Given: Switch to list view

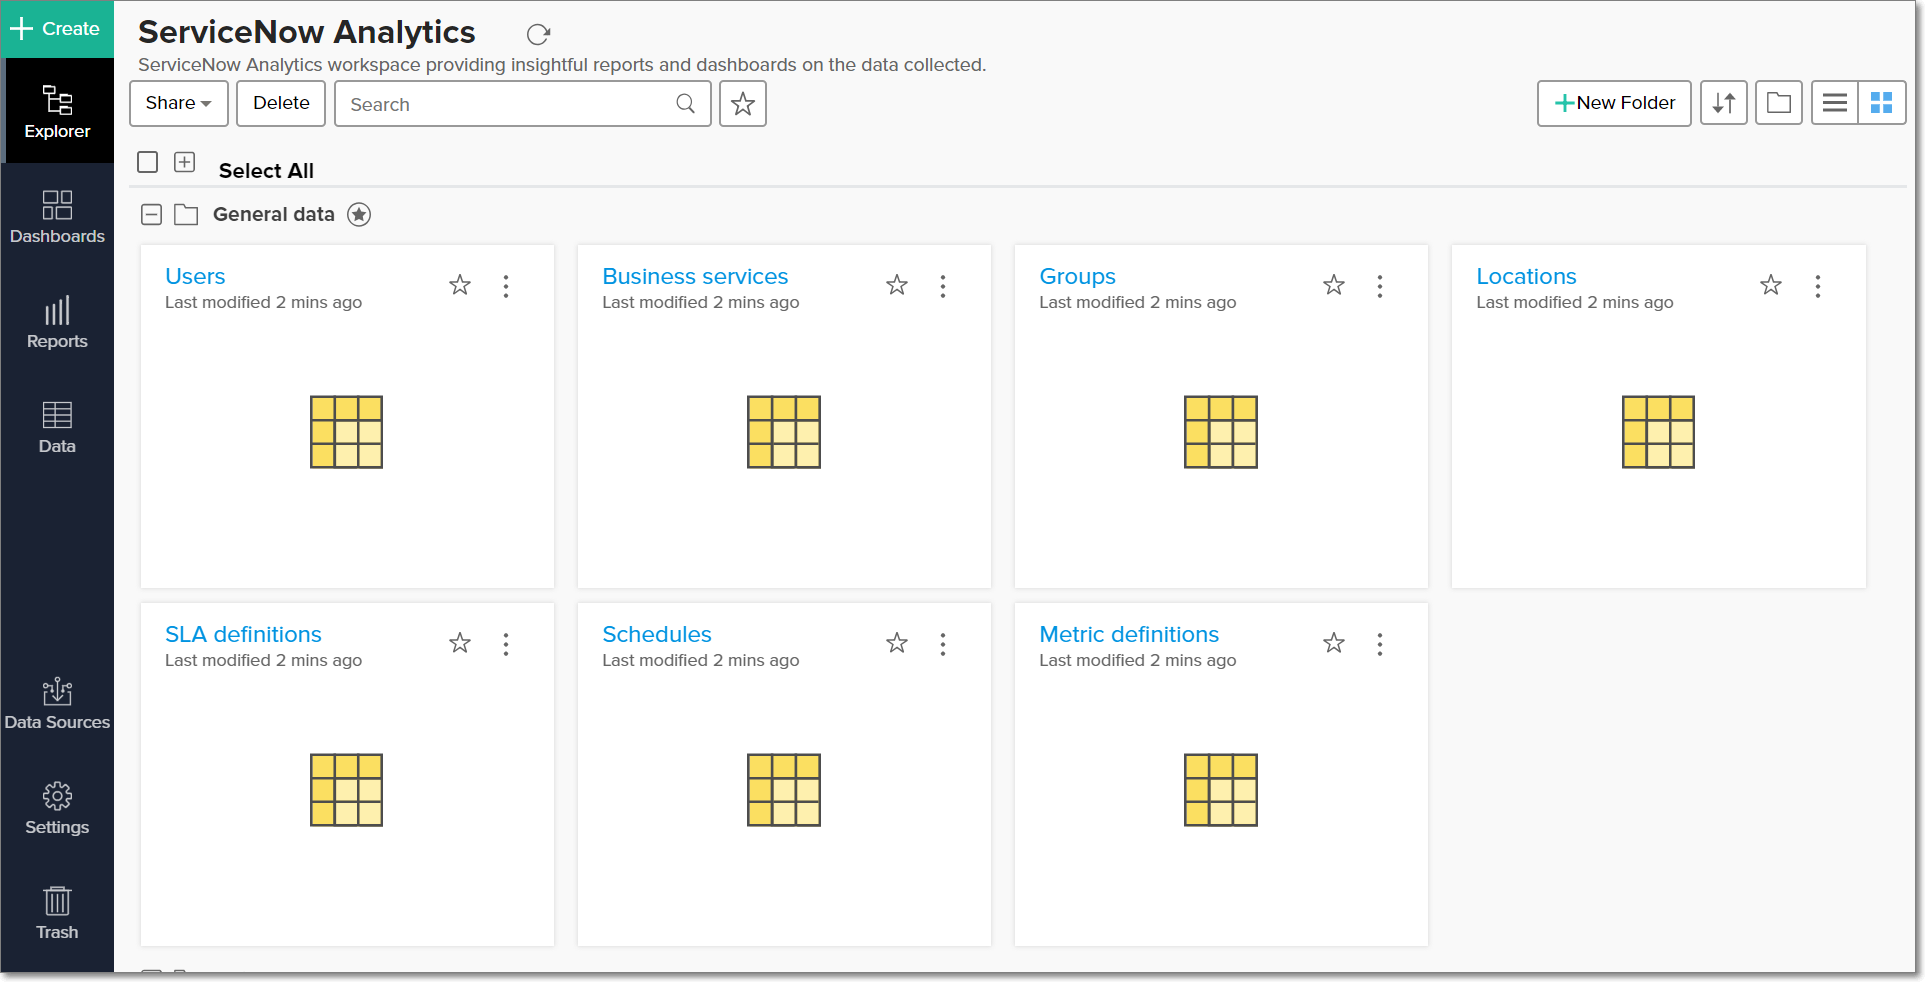Looking at the screenshot, I should click(1835, 103).
